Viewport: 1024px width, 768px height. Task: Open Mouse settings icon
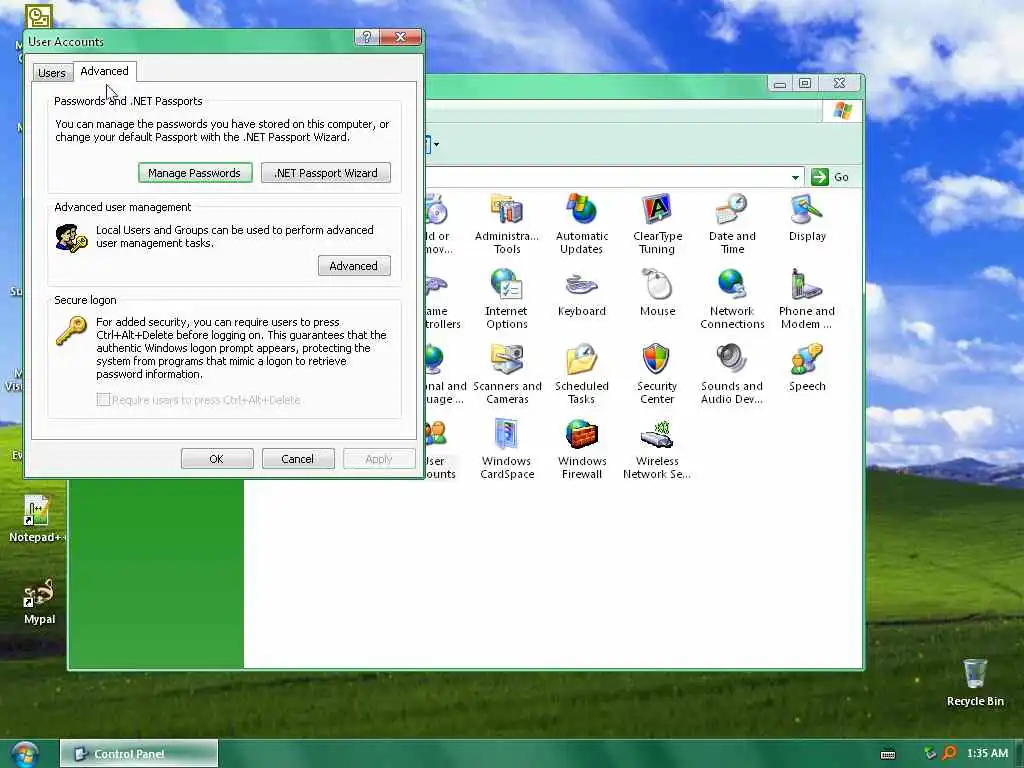point(657,293)
